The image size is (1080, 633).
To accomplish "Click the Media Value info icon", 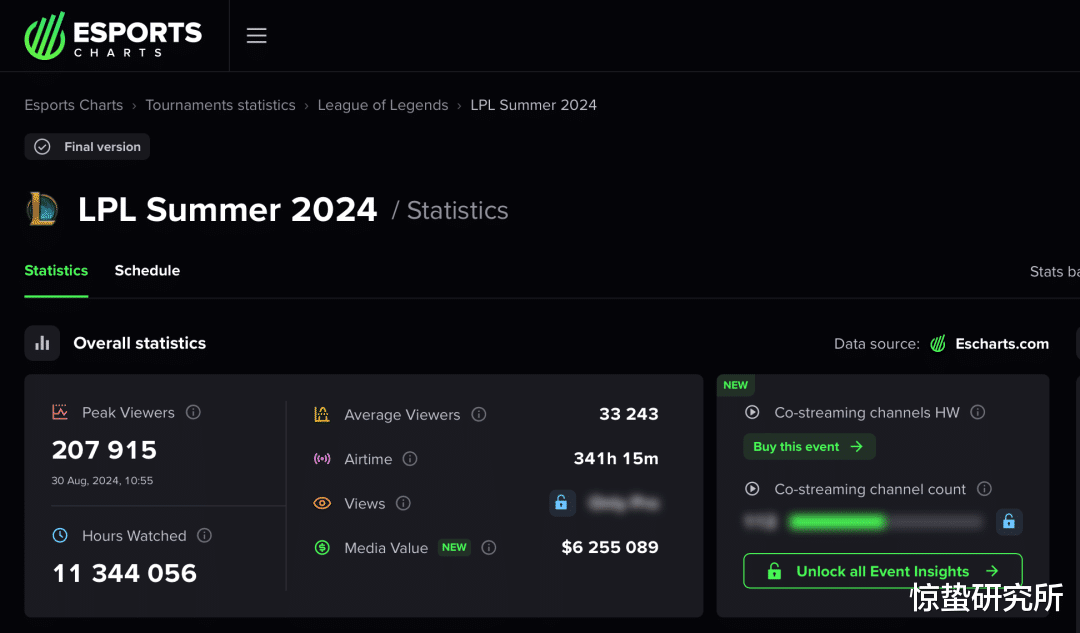I will [x=489, y=547].
